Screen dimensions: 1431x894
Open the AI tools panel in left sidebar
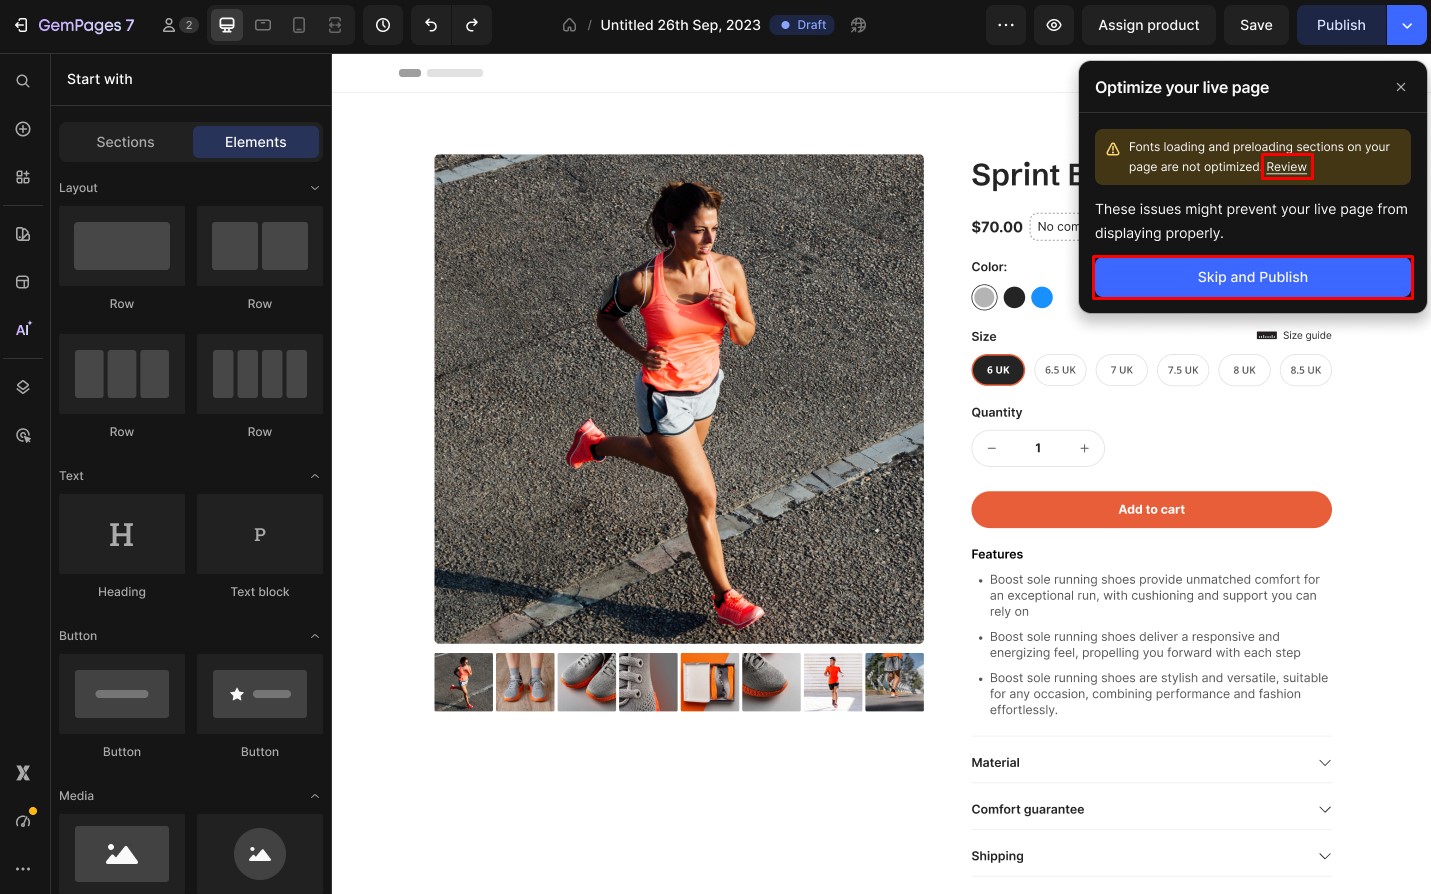23,328
